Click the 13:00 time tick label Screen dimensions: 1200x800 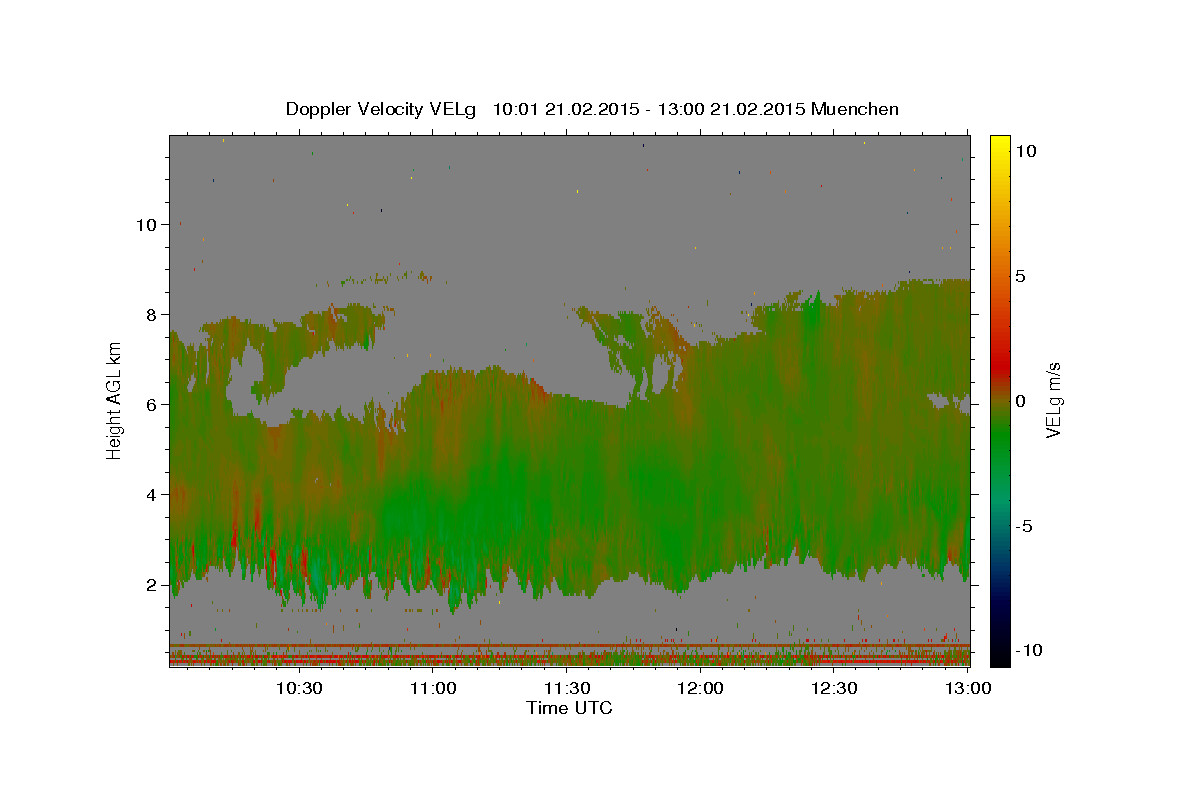[x=967, y=688]
